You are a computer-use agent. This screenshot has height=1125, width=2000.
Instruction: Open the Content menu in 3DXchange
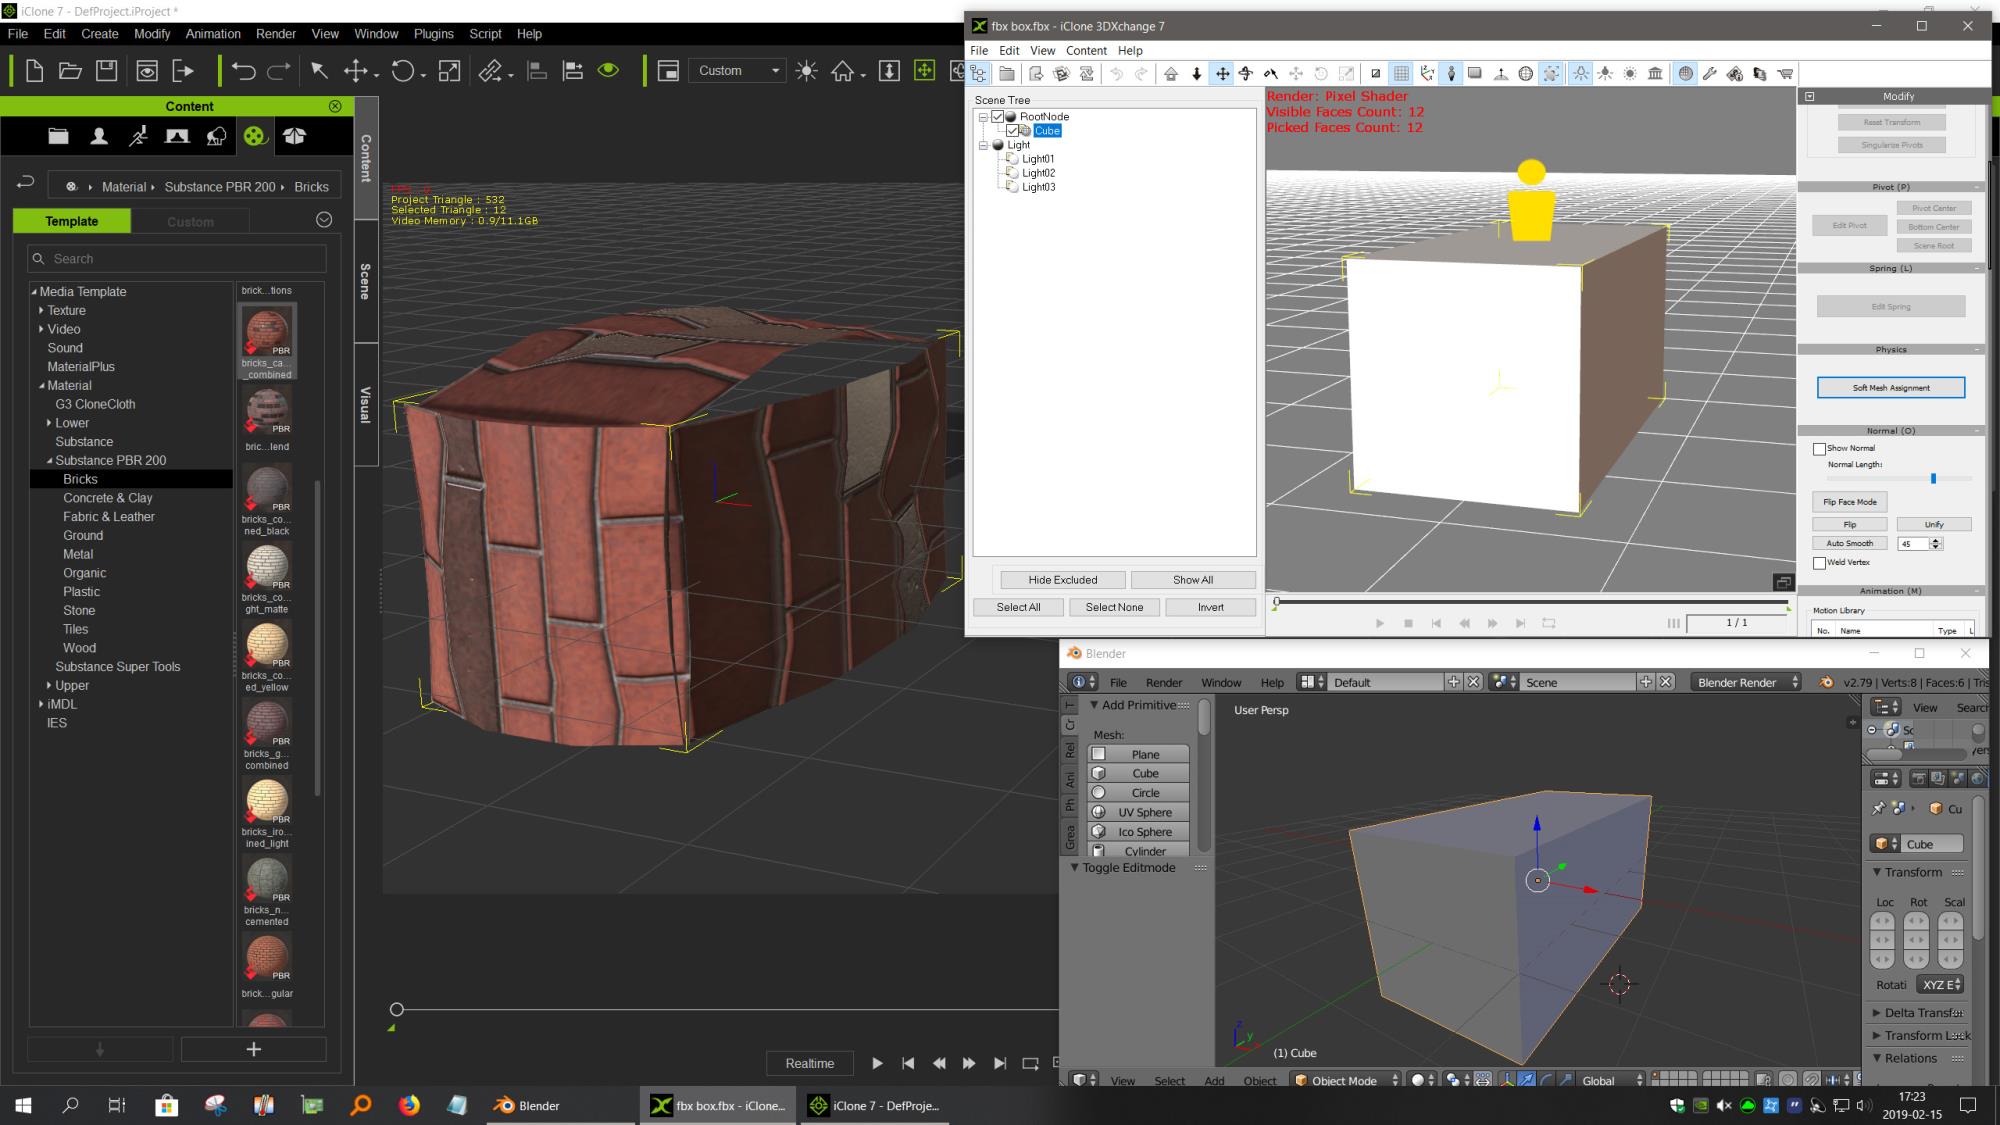point(1086,50)
